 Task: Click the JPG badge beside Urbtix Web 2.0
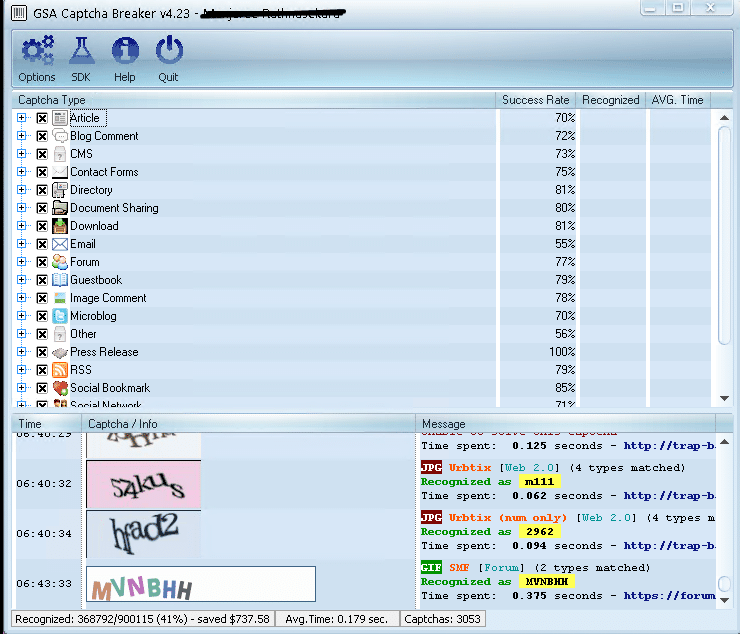[x=431, y=467]
